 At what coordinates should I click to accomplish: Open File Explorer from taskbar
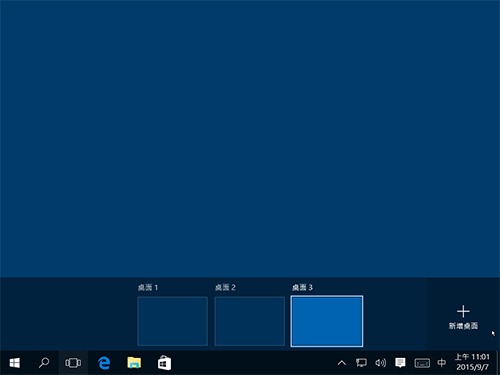(x=134, y=363)
